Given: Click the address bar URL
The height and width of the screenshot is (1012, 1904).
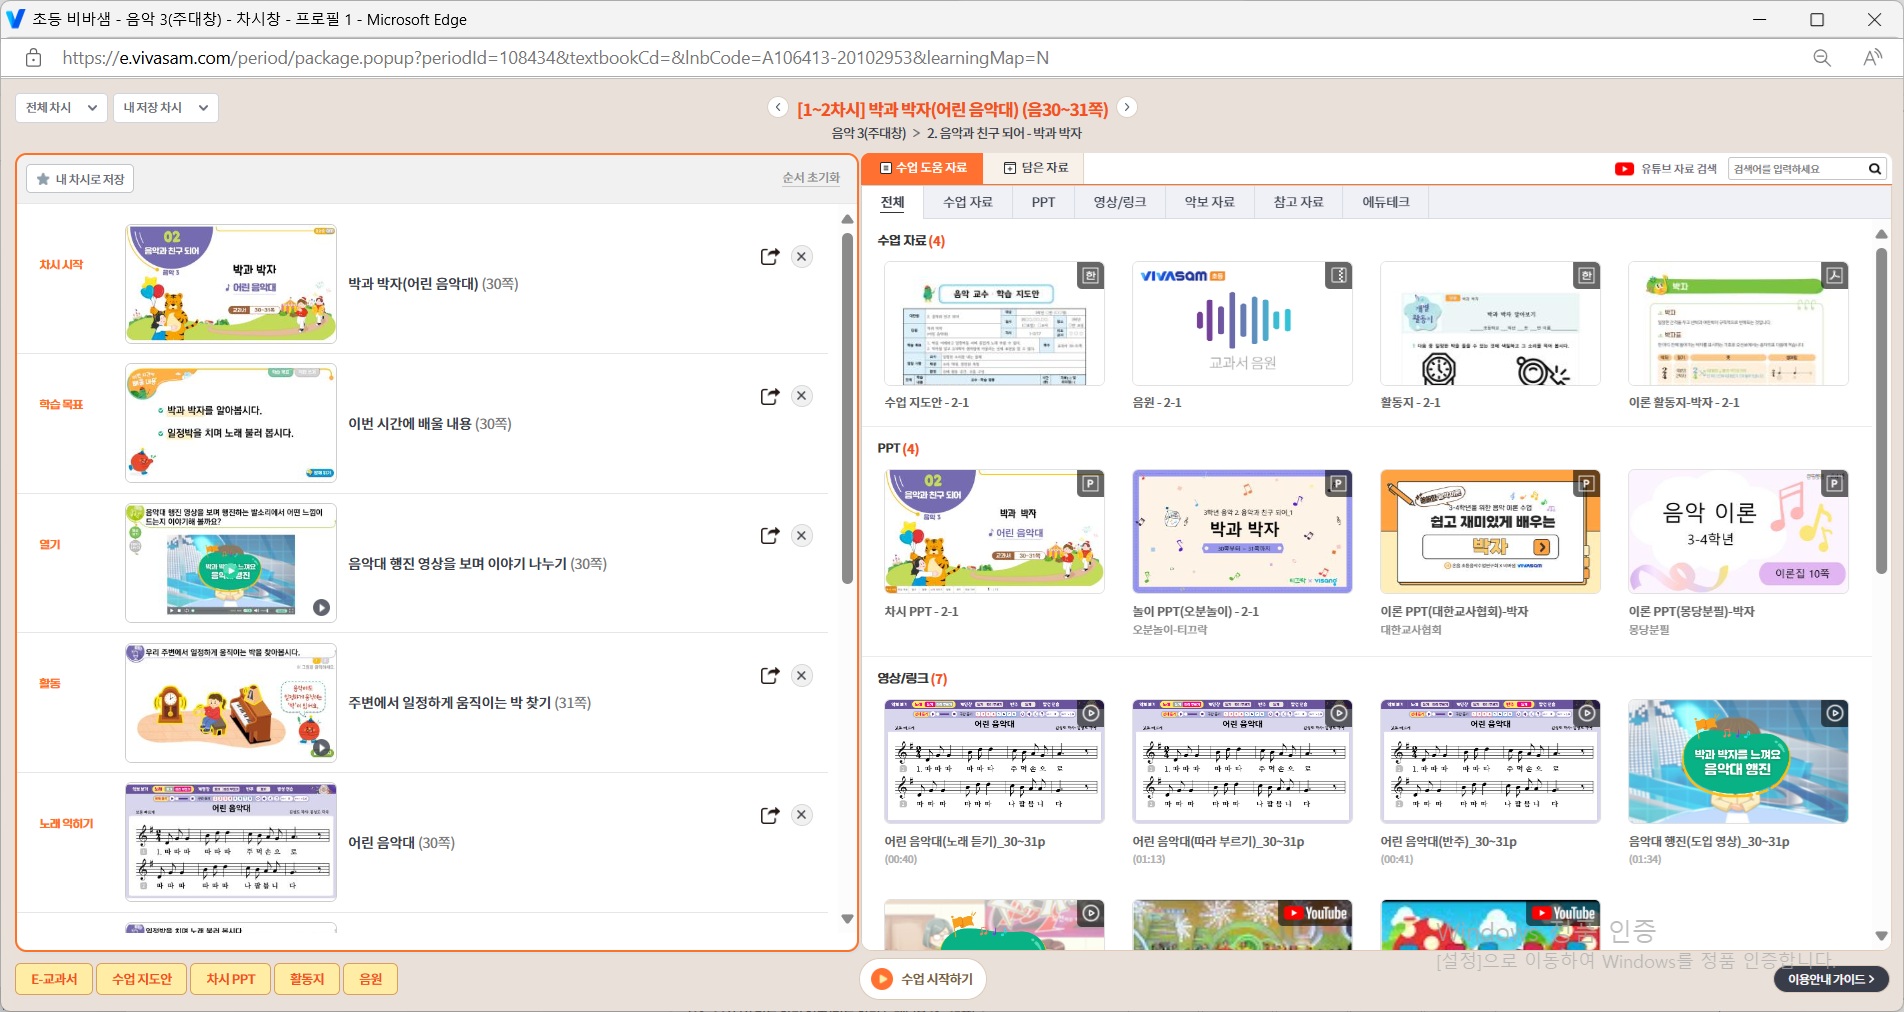Looking at the screenshot, I should pos(555,58).
